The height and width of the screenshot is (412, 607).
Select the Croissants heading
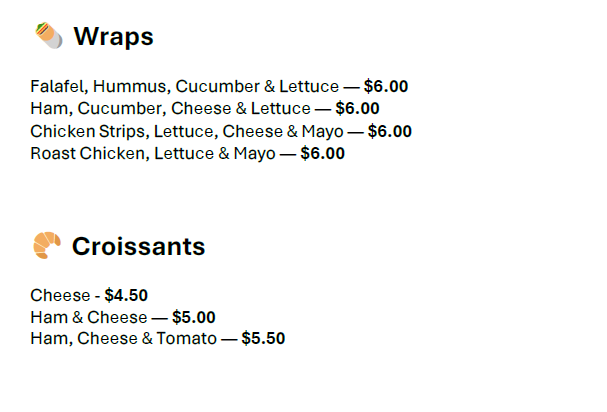click(138, 247)
